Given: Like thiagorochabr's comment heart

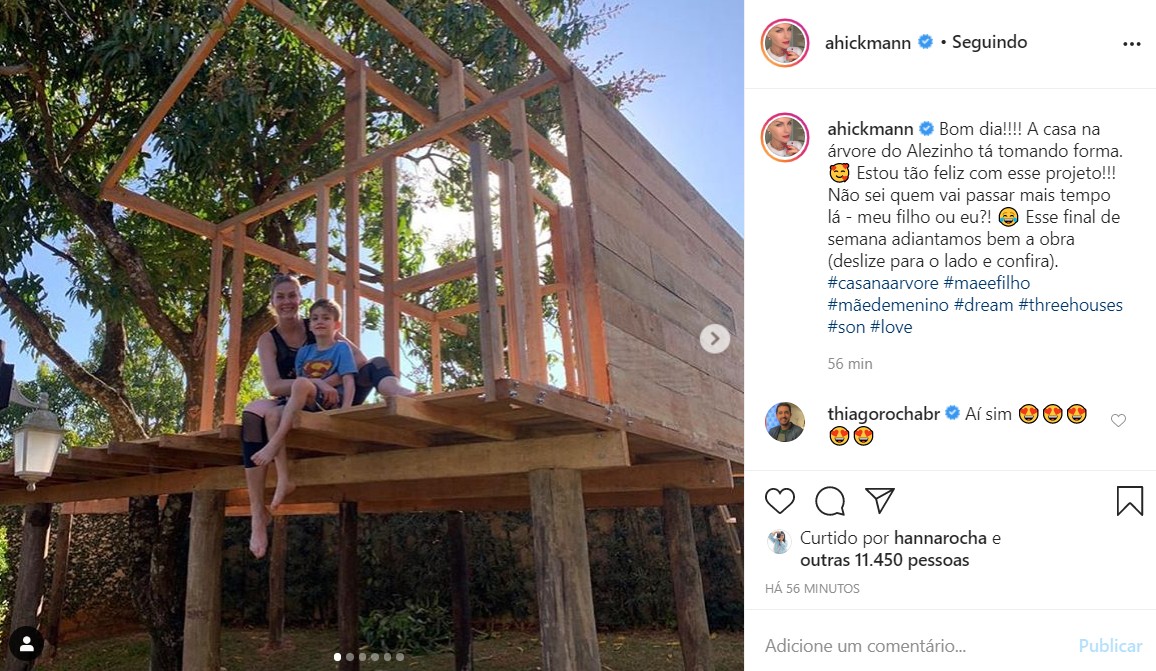Looking at the screenshot, I should click(1118, 420).
